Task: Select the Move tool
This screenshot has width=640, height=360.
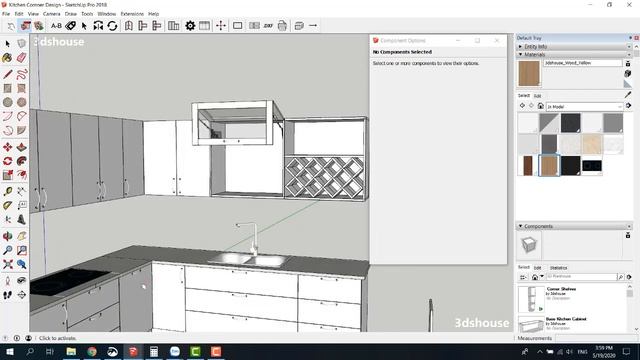Action: [x=7, y=147]
